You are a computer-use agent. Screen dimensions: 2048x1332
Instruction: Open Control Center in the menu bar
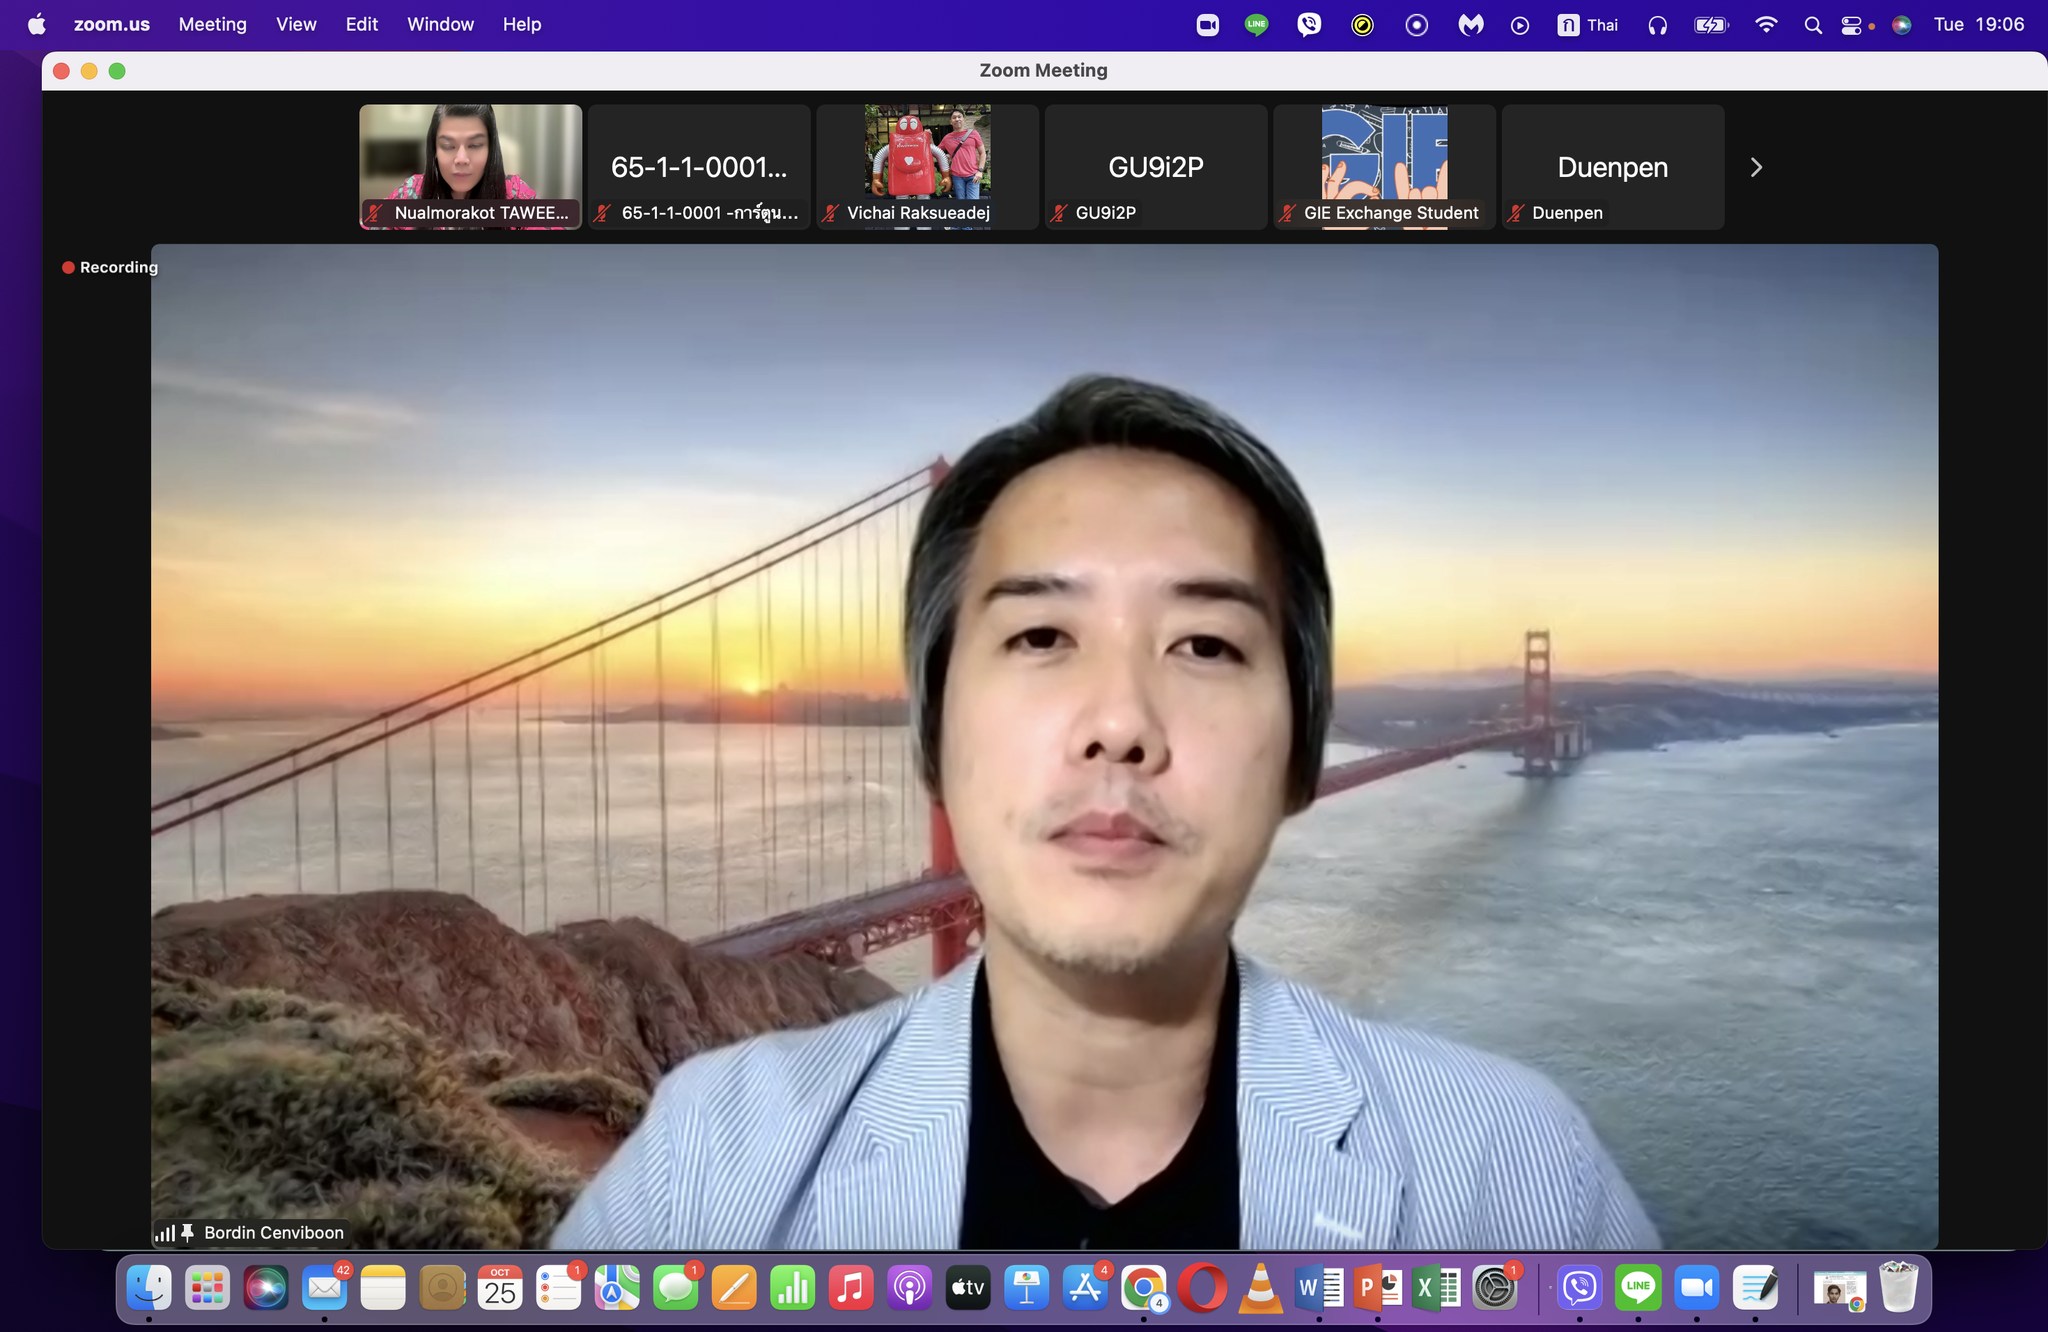click(1851, 25)
